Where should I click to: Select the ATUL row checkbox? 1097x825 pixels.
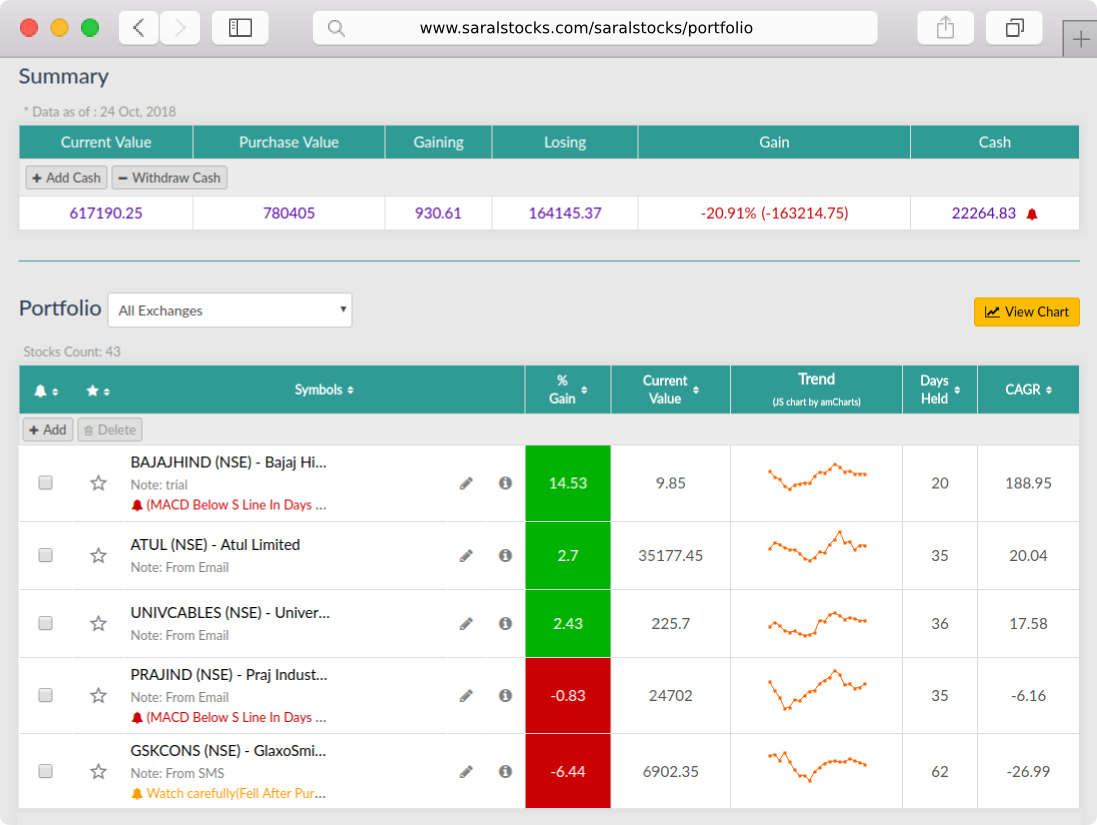(45, 555)
